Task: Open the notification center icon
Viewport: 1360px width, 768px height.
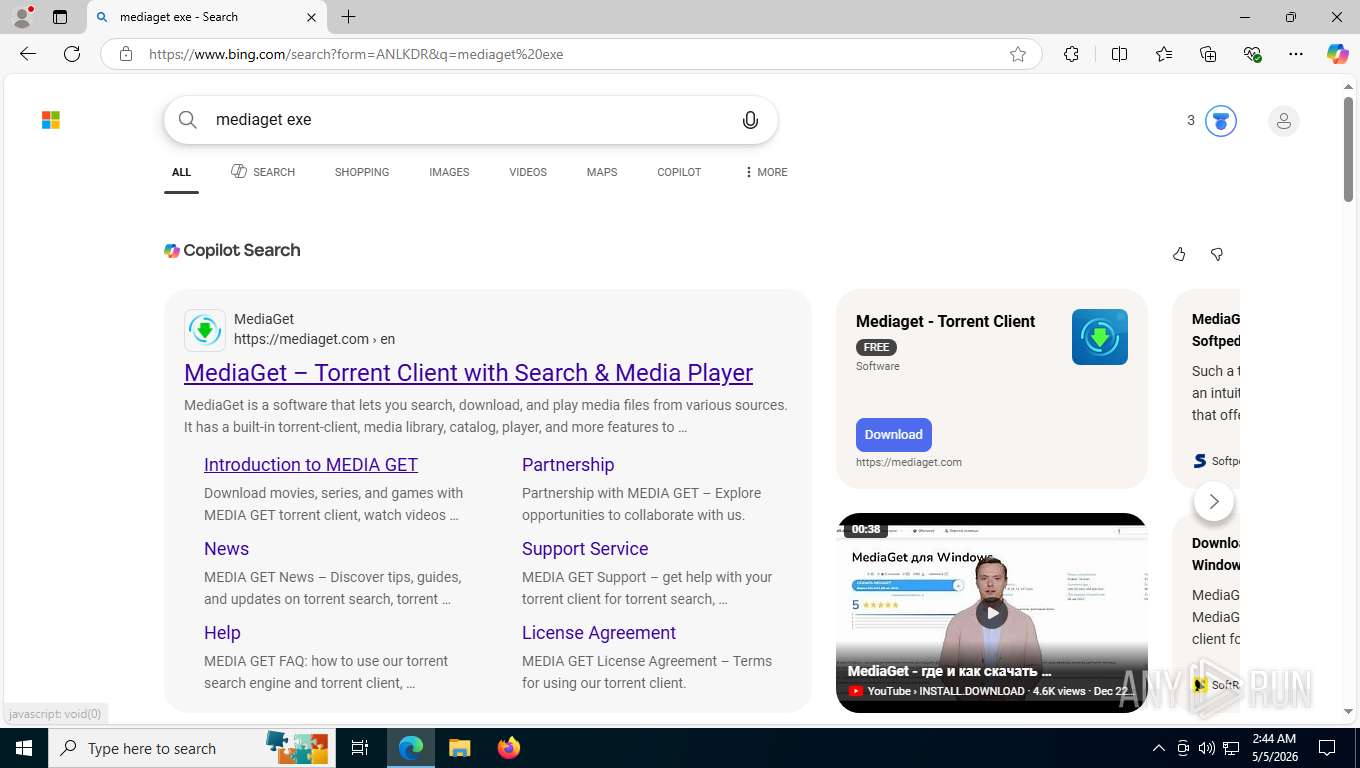Action: click(1327, 748)
